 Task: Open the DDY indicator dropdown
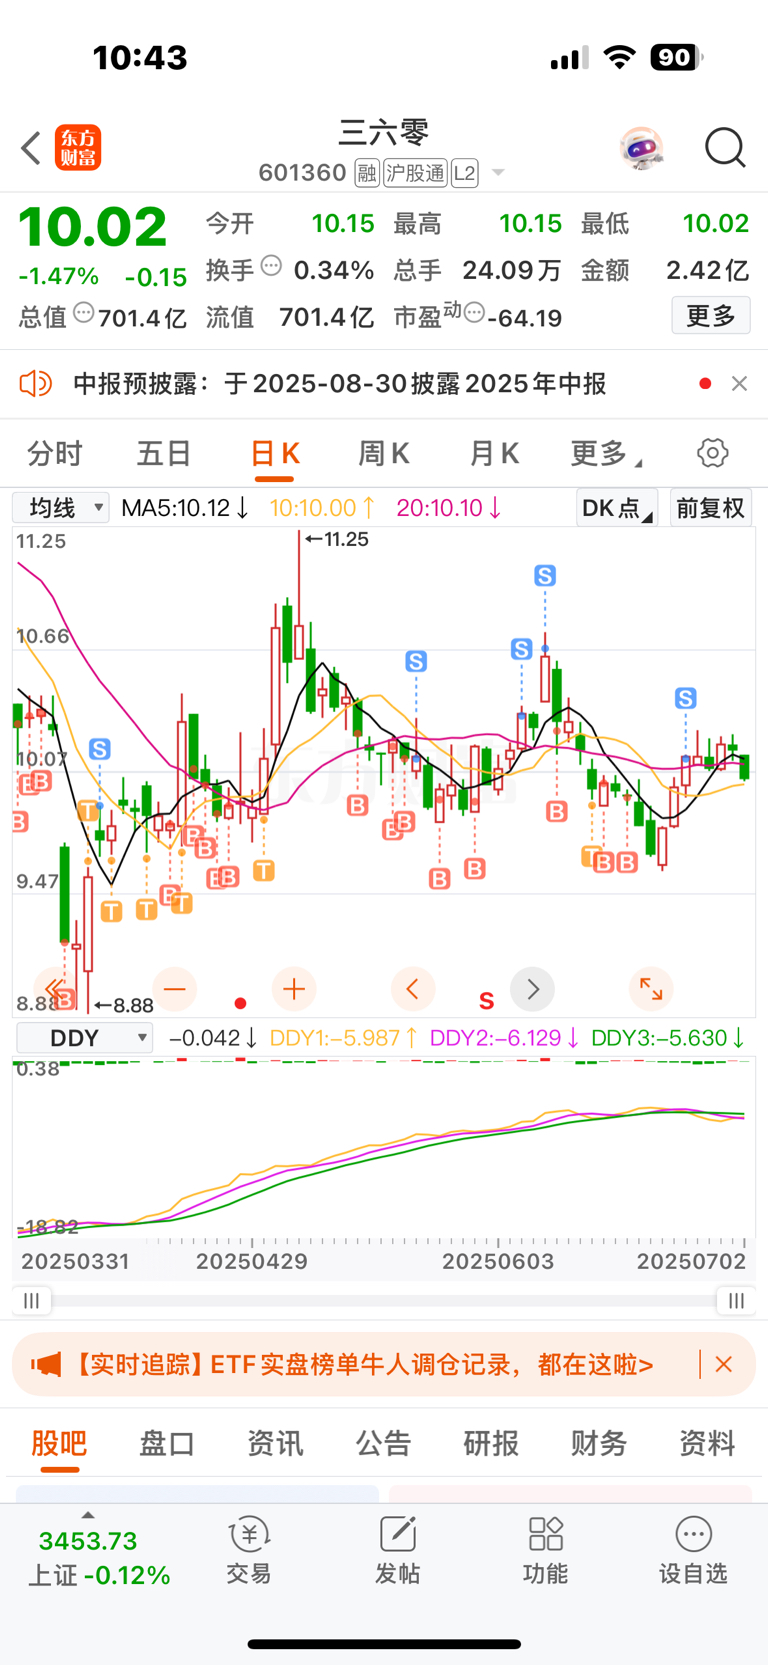84,1038
